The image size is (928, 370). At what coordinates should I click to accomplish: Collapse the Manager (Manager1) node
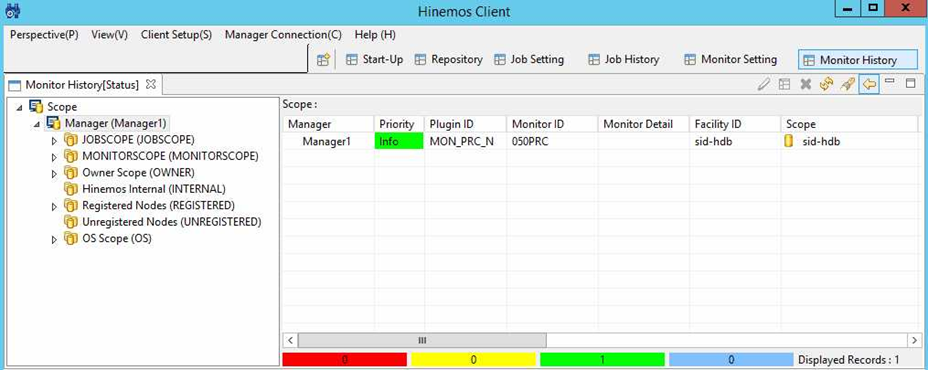[x=37, y=124]
